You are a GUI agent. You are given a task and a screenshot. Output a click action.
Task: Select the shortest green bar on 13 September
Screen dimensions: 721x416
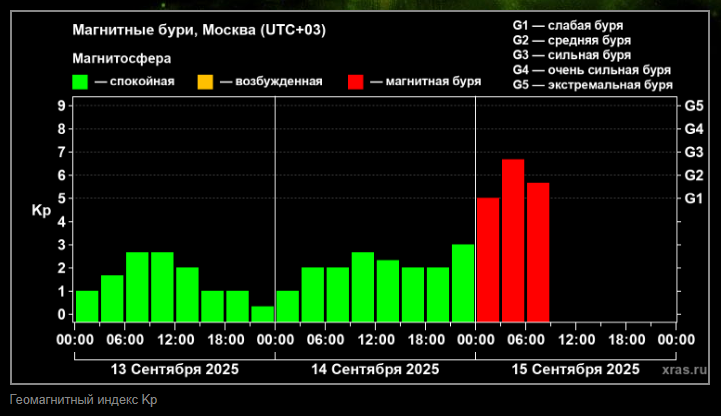(262, 314)
